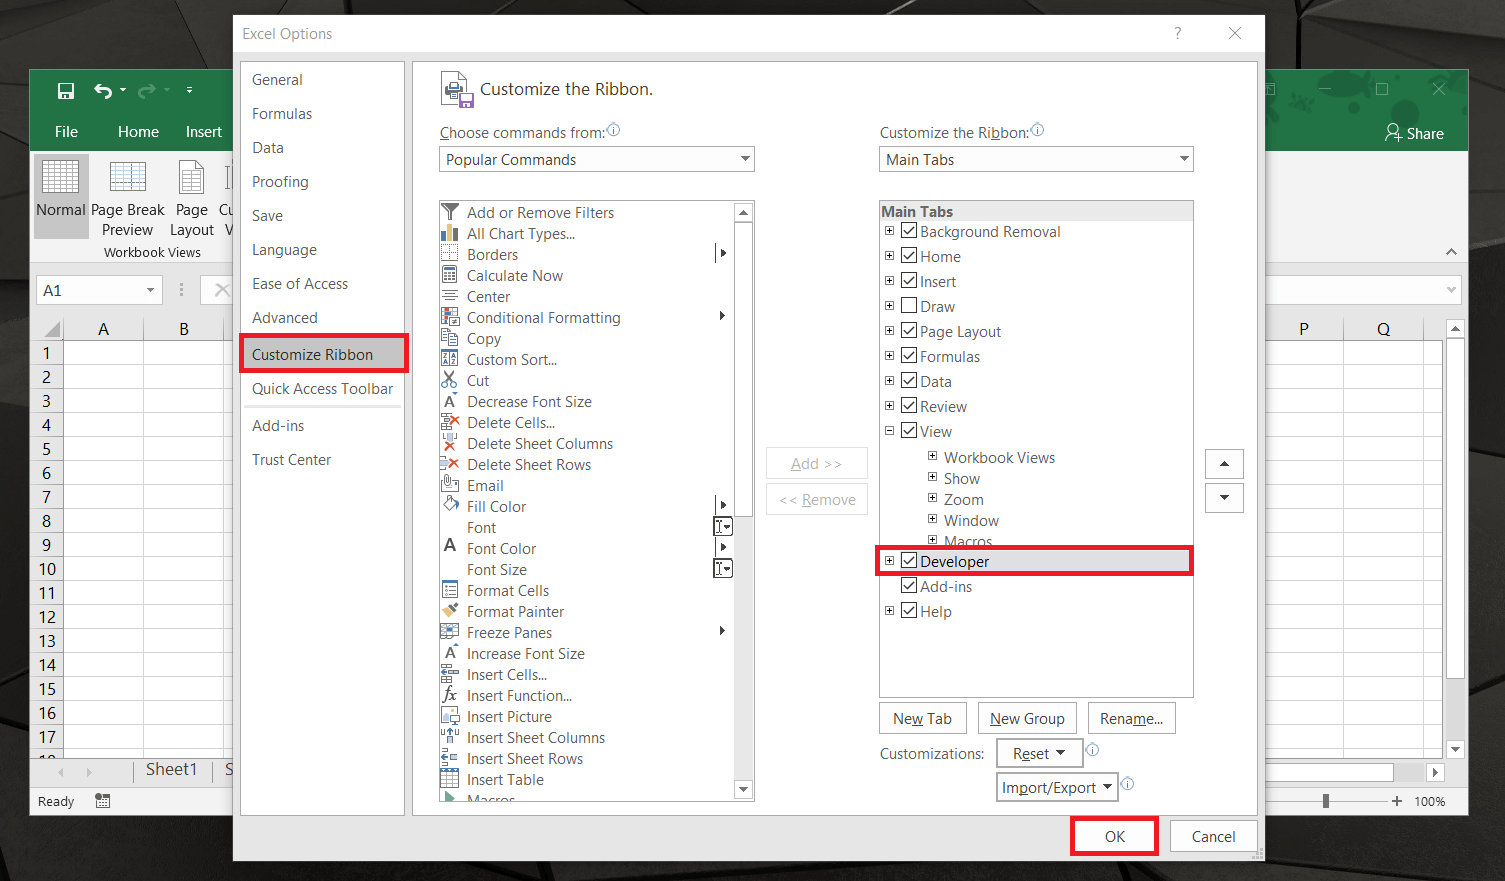Select the Delete Sheet Columns command icon
This screenshot has width=1505, height=881.
tap(450, 443)
